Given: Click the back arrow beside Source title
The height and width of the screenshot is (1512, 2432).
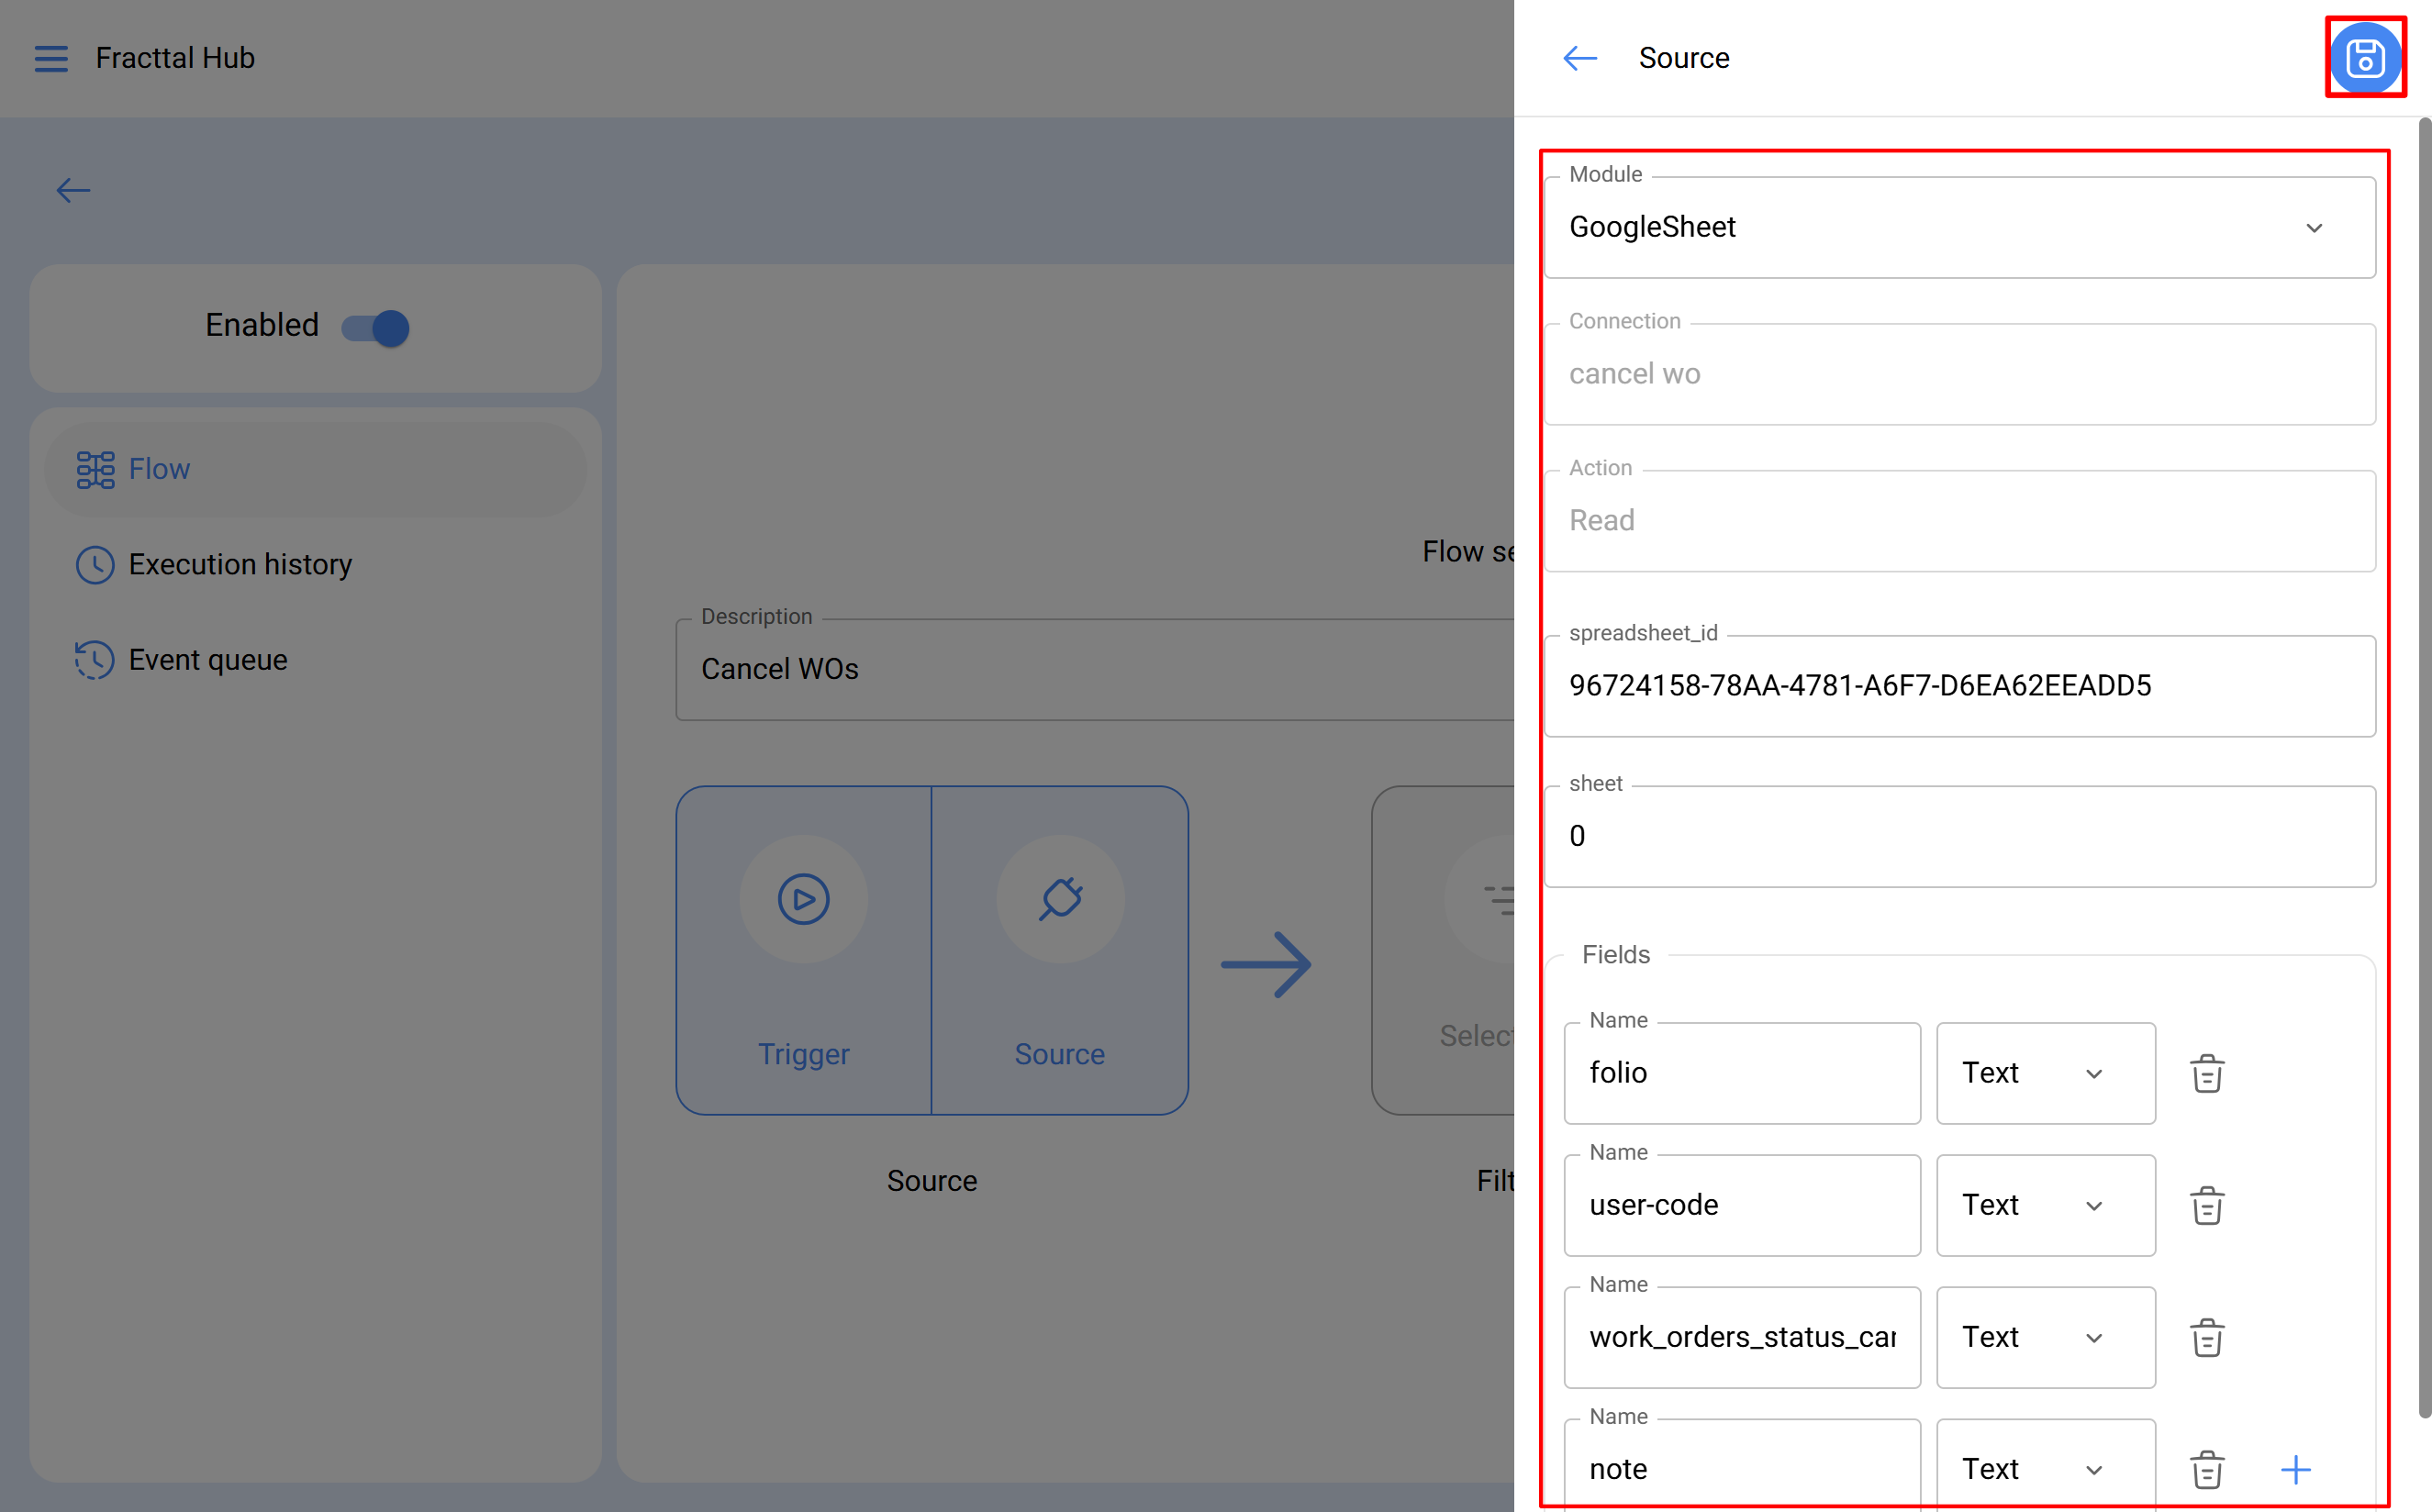Looking at the screenshot, I should 1579,58.
